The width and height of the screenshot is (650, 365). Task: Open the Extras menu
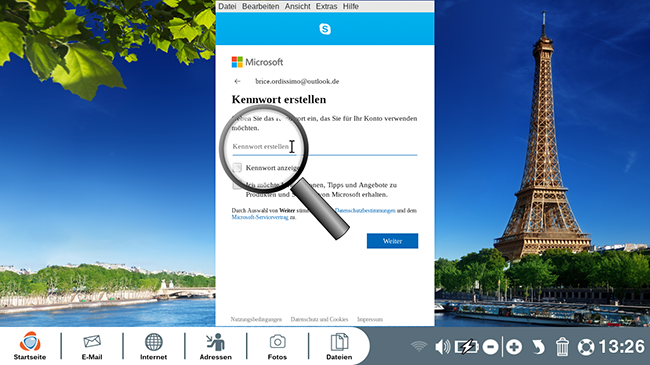tap(326, 6)
